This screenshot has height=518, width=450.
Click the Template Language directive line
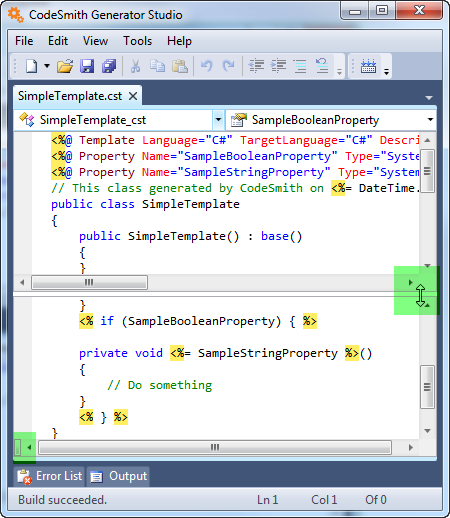point(235,140)
